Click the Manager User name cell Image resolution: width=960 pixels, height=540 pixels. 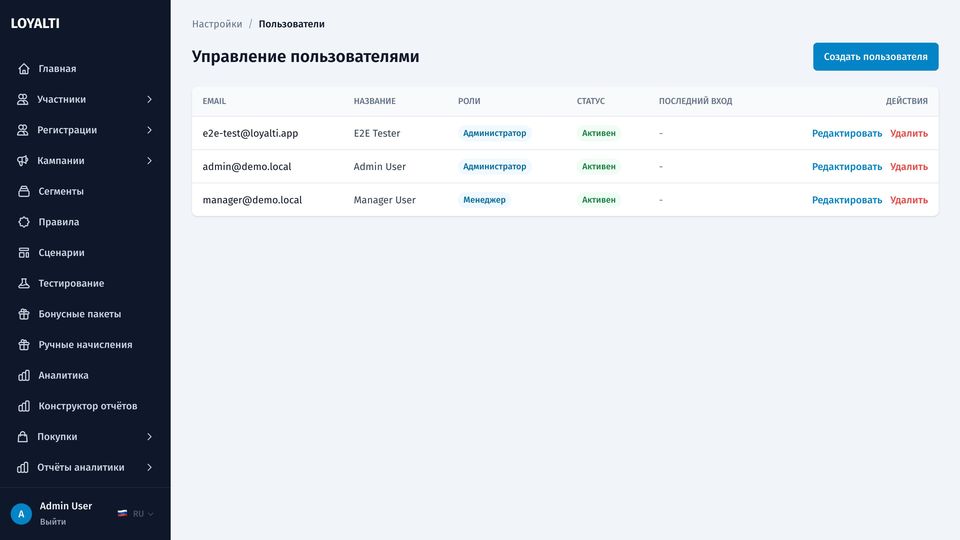point(384,200)
